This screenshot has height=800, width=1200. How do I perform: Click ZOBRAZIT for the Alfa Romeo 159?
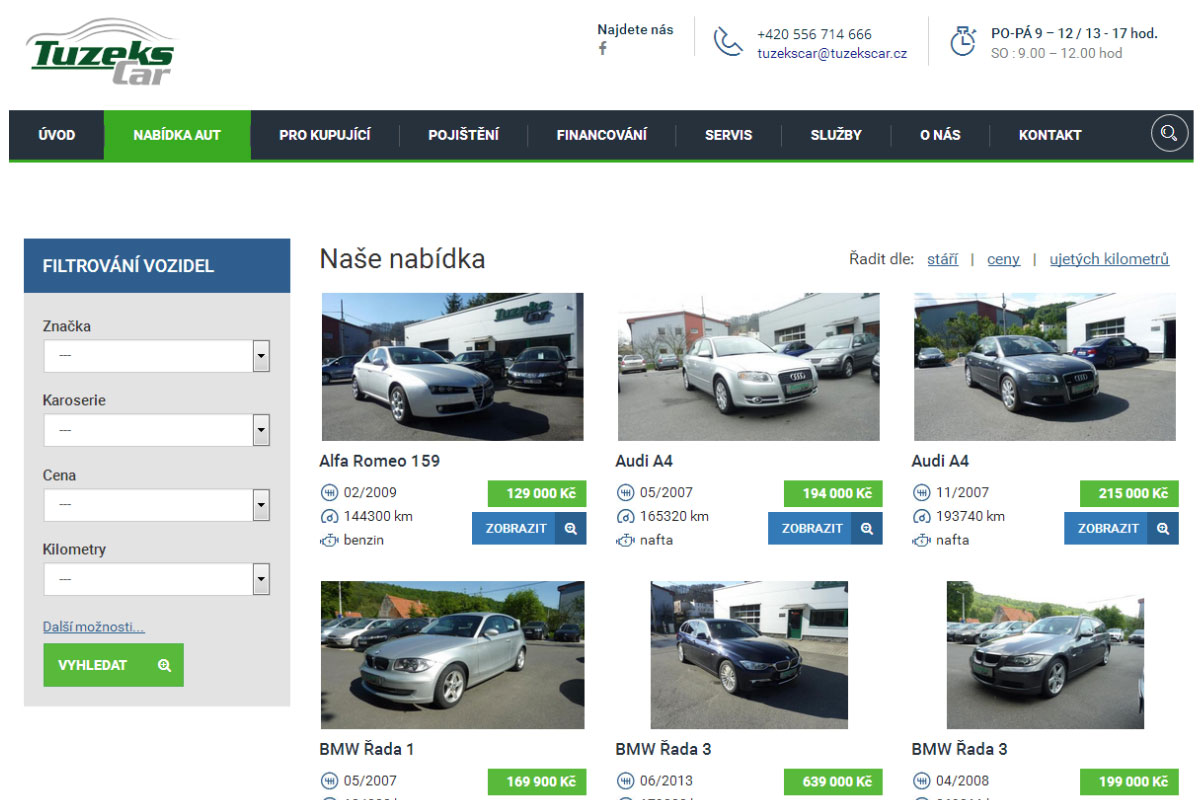tap(529, 528)
